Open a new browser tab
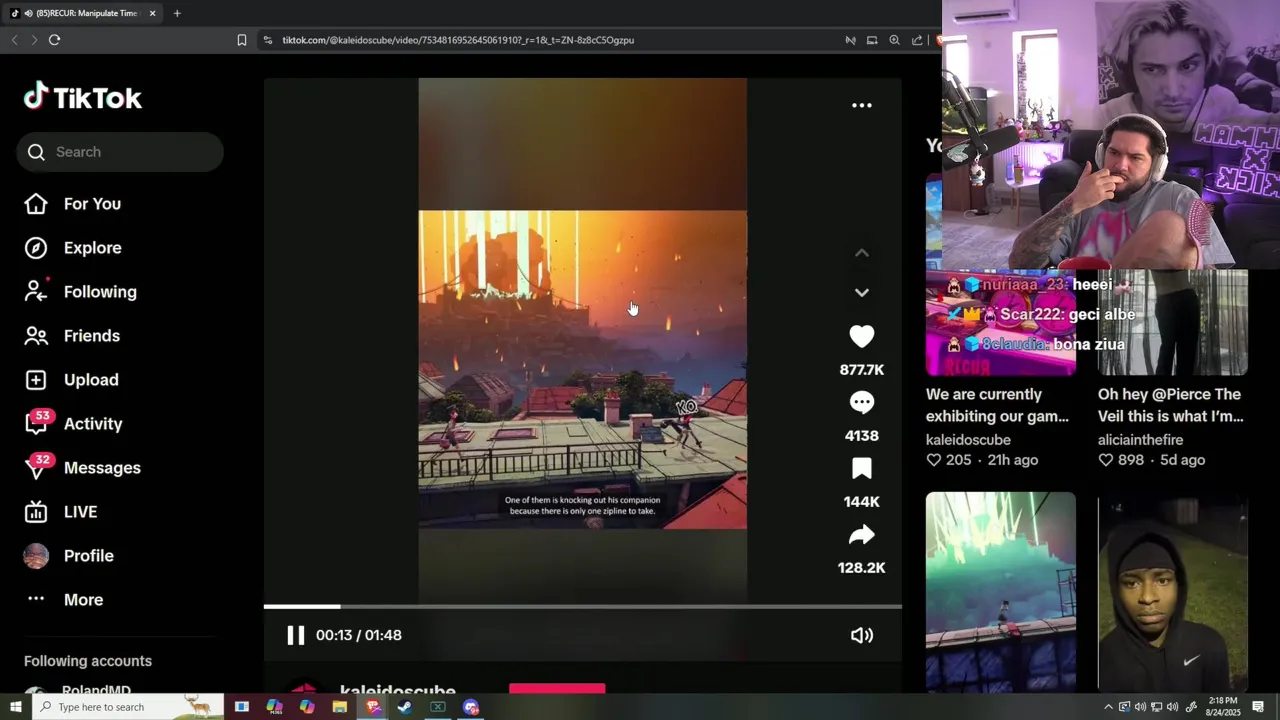The height and width of the screenshot is (720, 1280). point(177,13)
